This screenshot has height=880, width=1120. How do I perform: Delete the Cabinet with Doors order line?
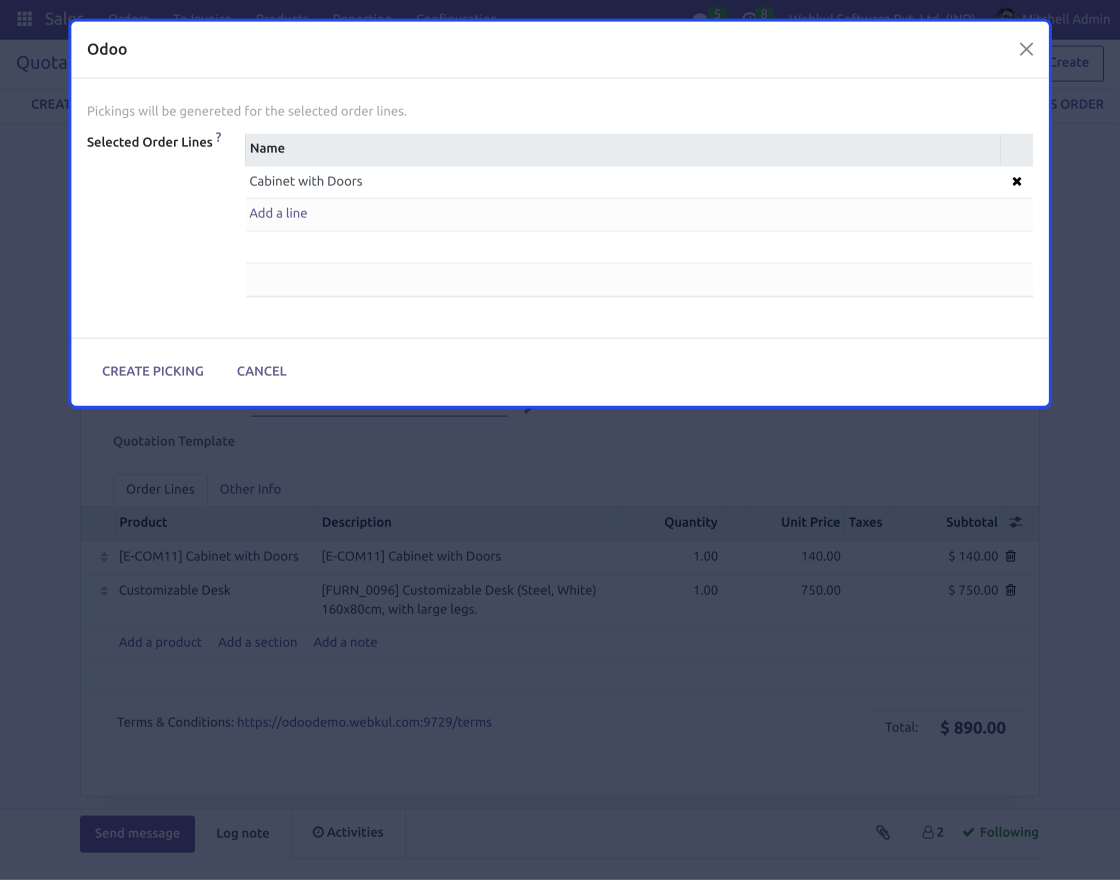(x=1011, y=556)
